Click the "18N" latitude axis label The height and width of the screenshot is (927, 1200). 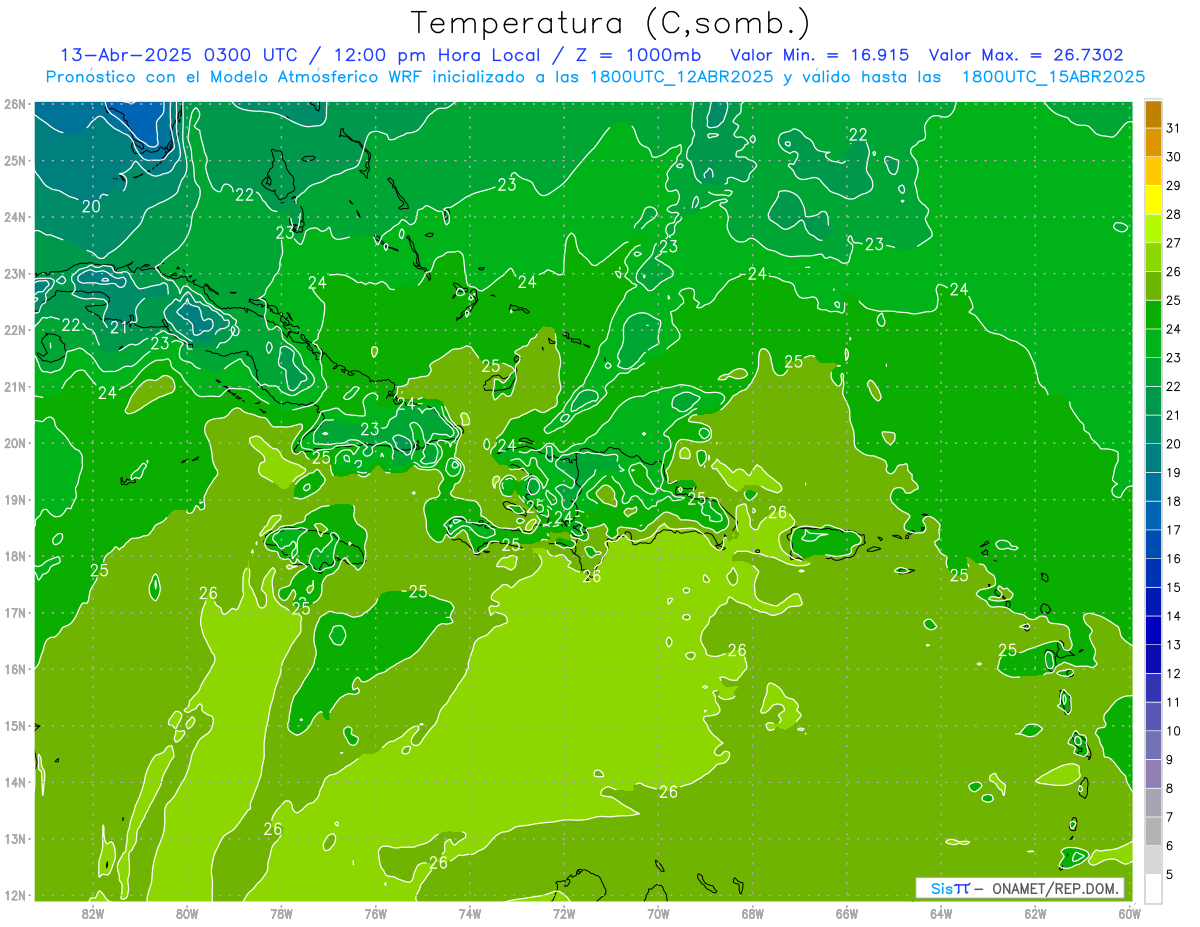[14, 556]
